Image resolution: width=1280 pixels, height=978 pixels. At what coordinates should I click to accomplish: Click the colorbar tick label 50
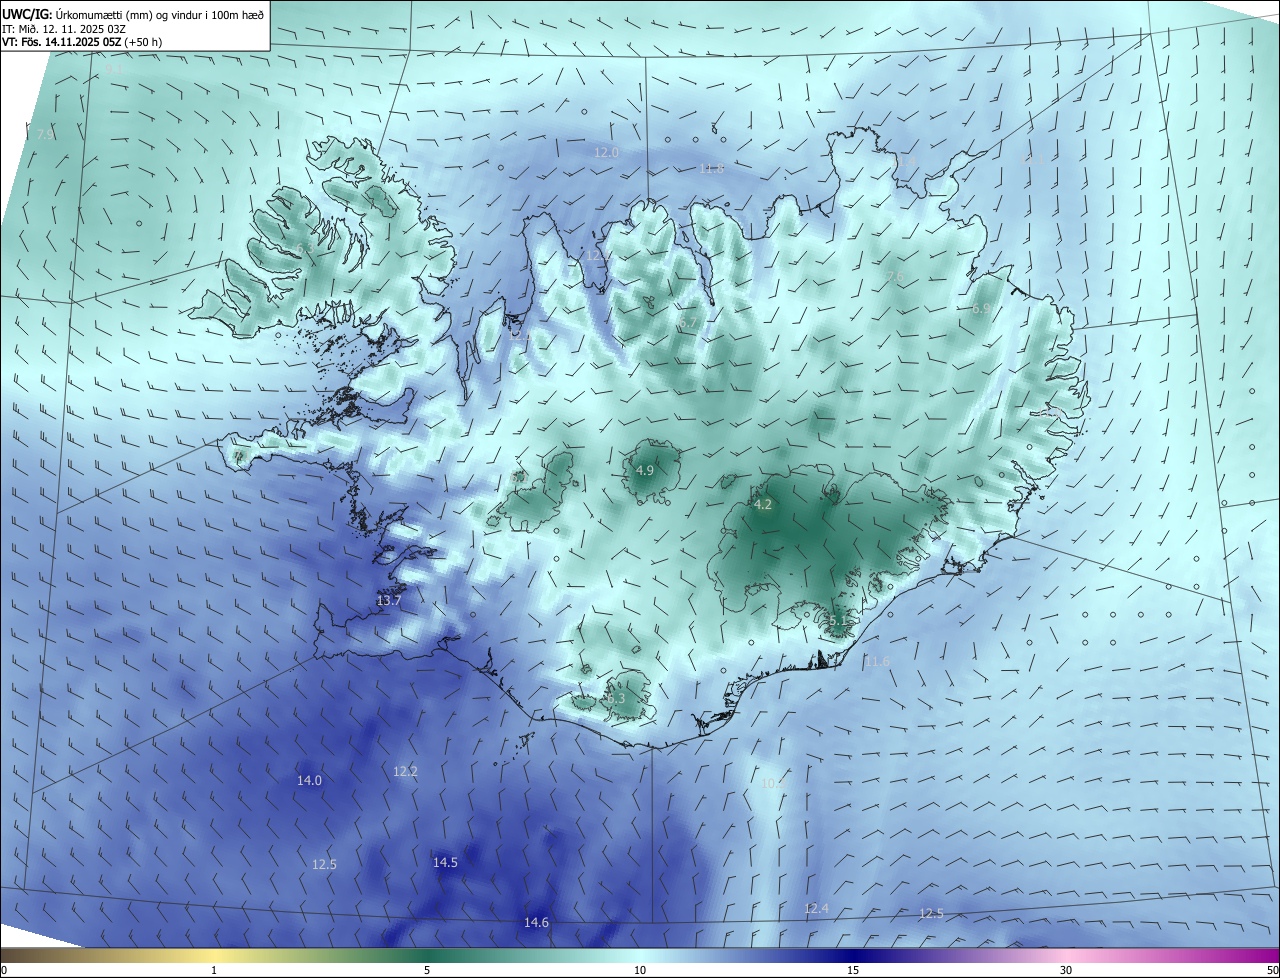1272,970
